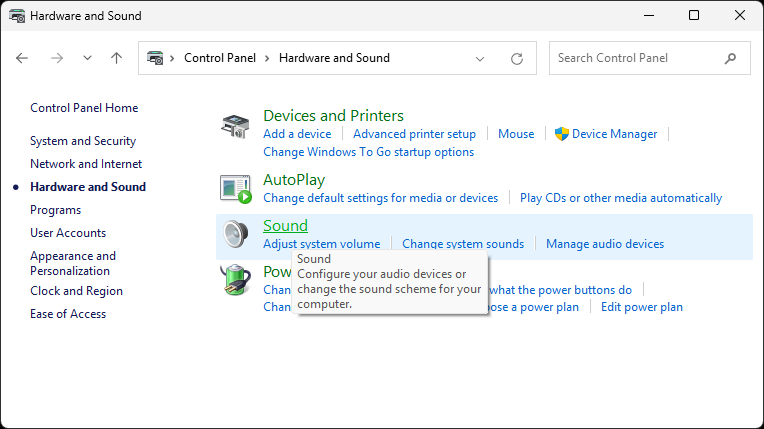Open the Device Manager link
764x429 pixels.
614,134
